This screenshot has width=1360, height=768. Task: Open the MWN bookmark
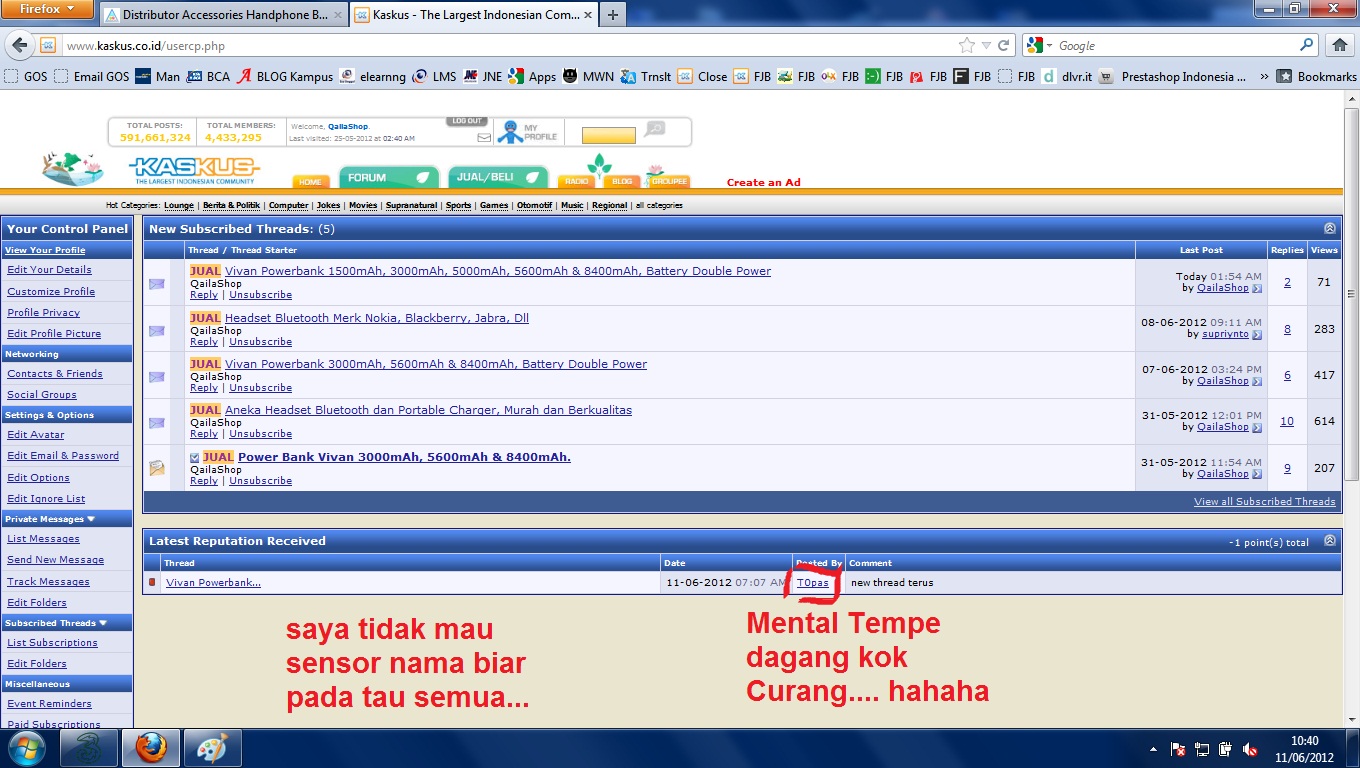click(588, 76)
